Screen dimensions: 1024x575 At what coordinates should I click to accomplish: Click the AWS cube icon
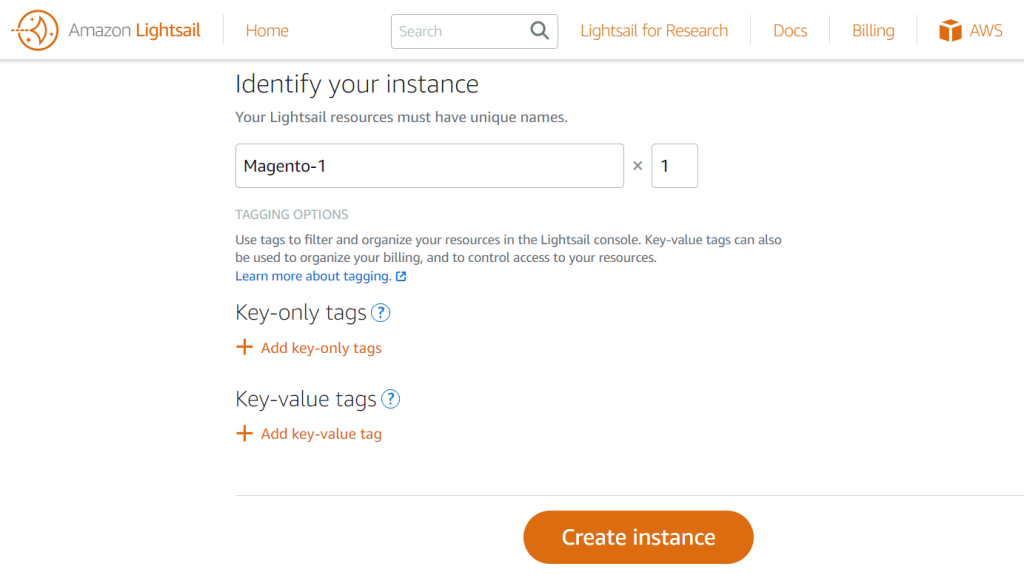pos(950,31)
